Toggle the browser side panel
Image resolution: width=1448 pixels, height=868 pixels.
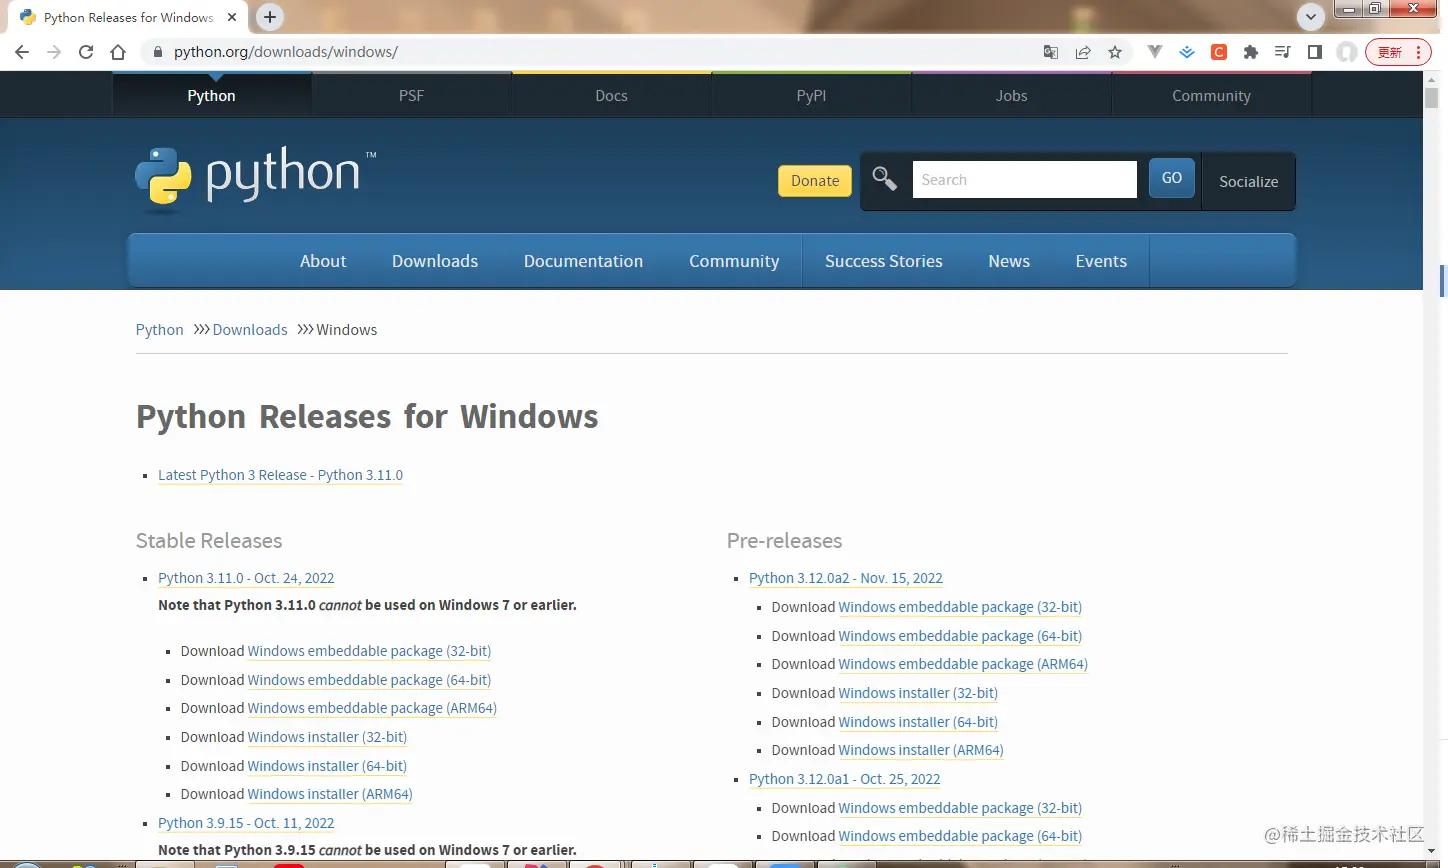click(1315, 52)
